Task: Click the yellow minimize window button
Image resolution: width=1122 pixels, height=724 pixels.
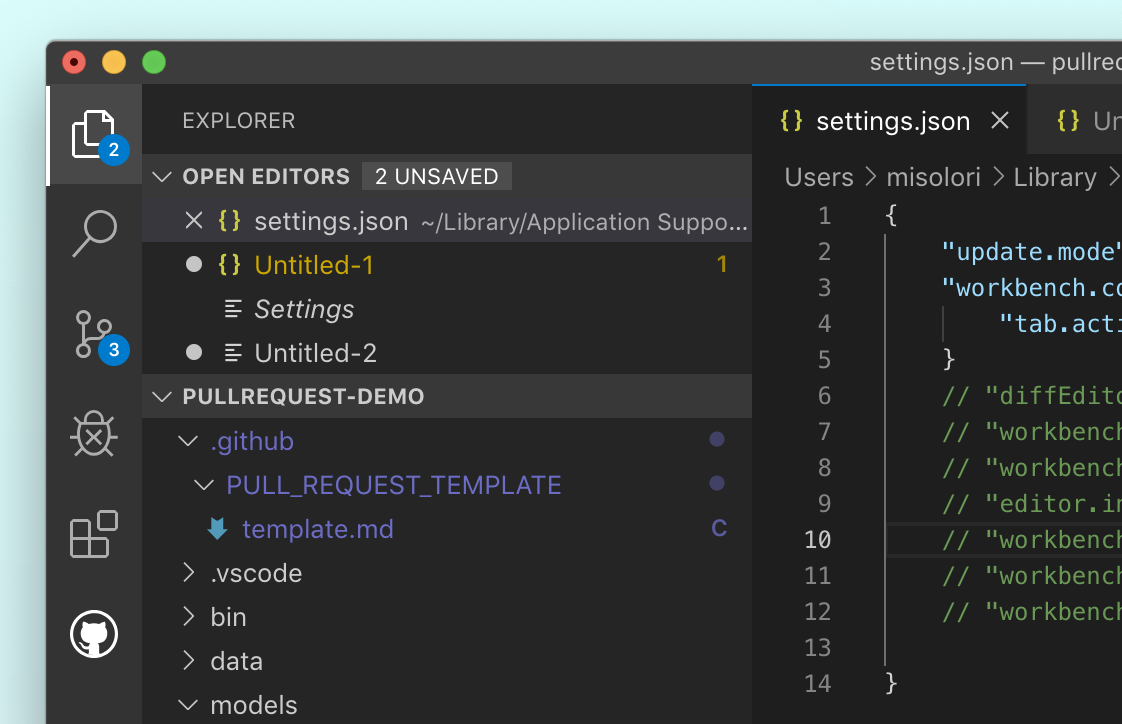Action: (114, 62)
